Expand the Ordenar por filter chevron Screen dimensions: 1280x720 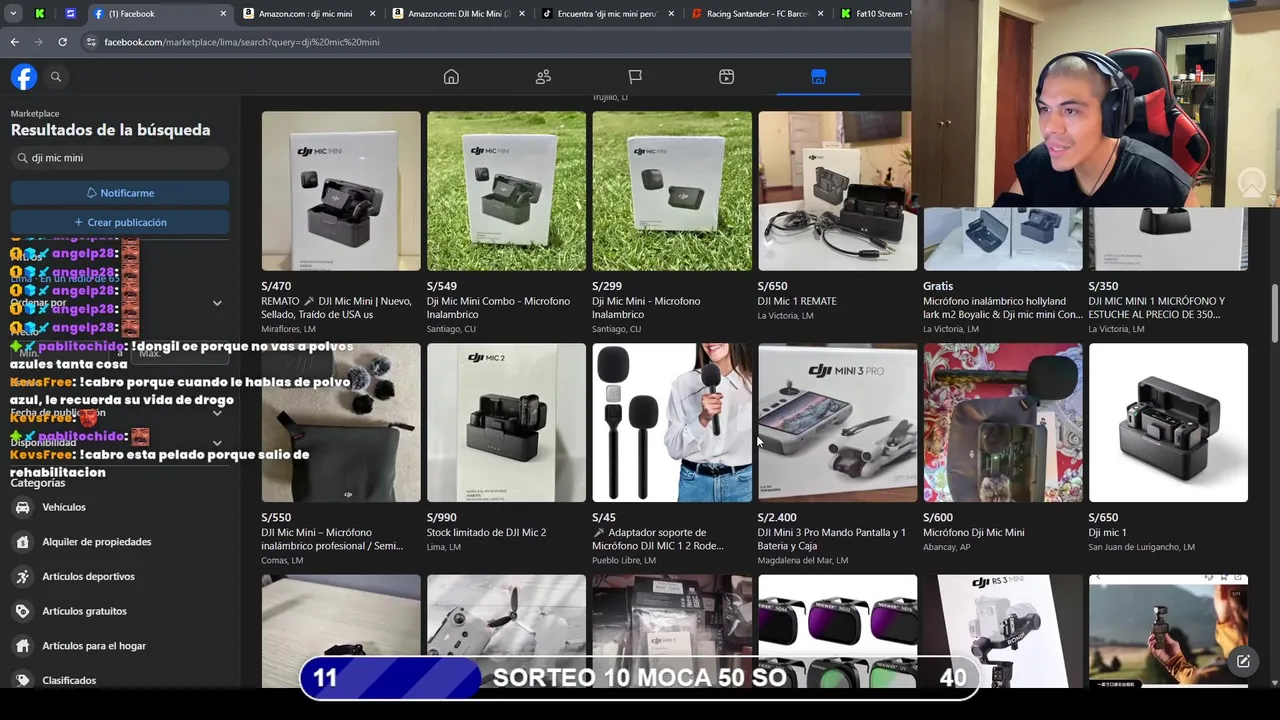[x=217, y=303]
